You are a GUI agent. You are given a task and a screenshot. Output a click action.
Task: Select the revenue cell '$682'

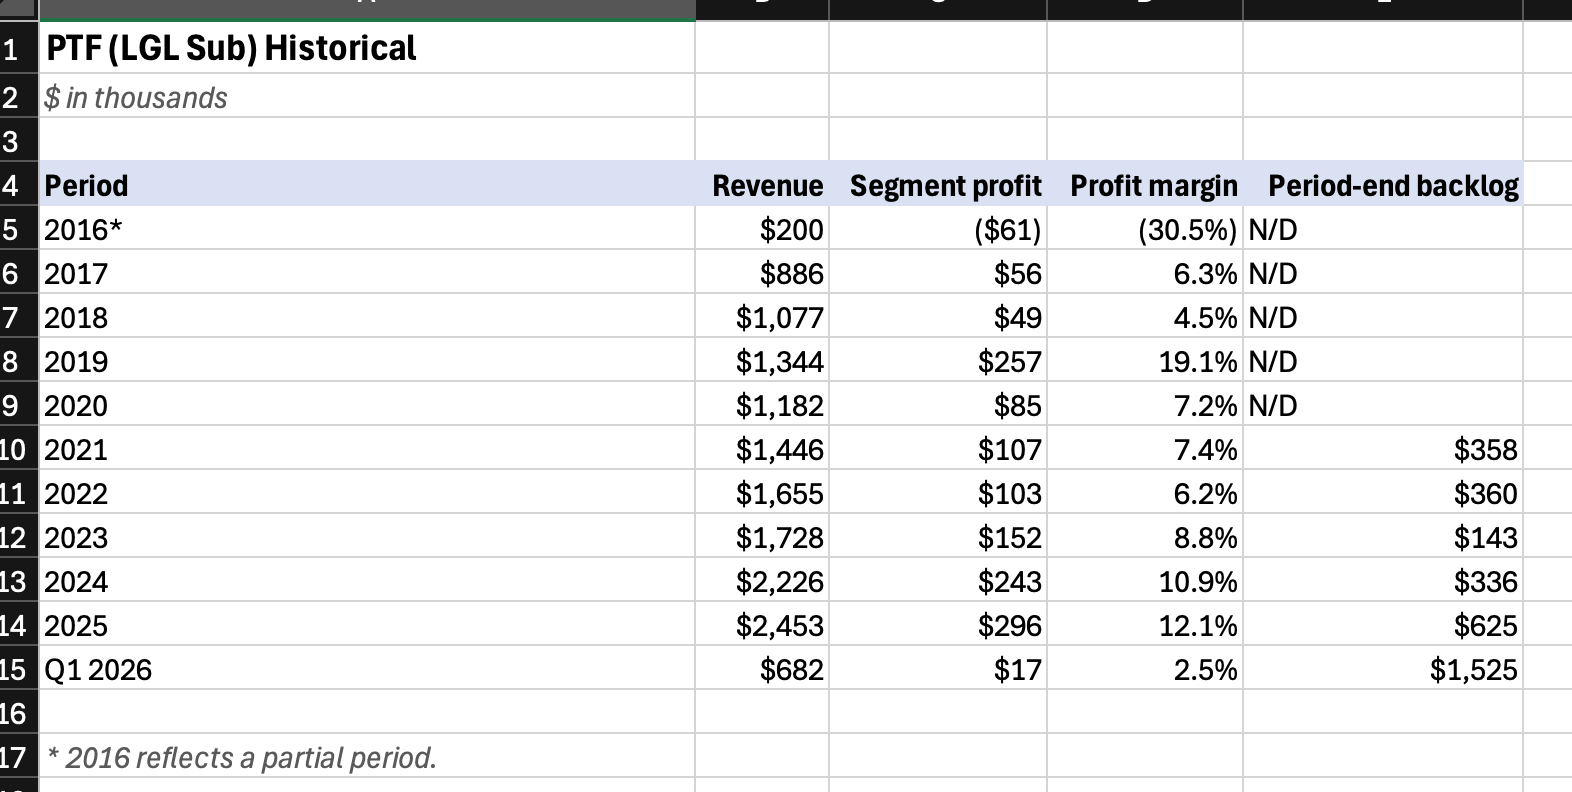click(762, 669)
